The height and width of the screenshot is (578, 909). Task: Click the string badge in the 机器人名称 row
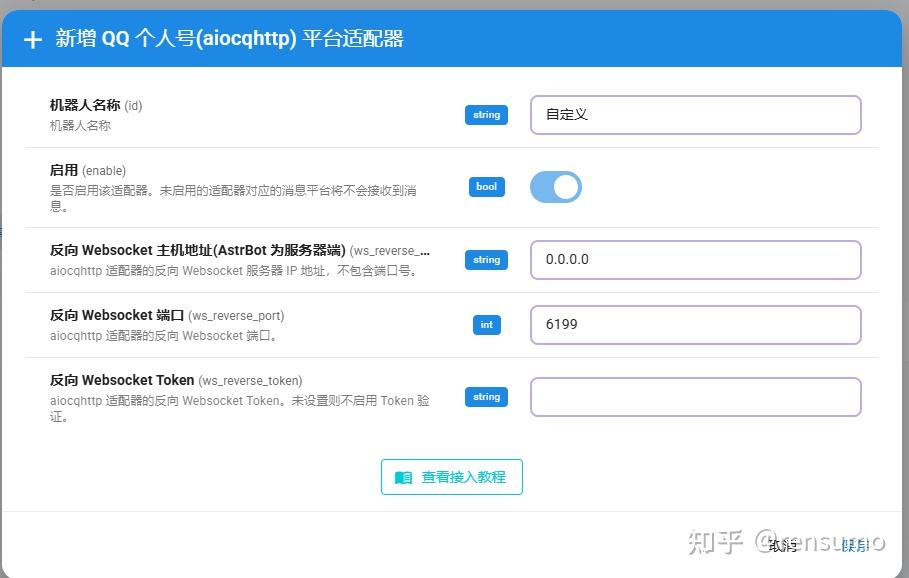(486, 115)
